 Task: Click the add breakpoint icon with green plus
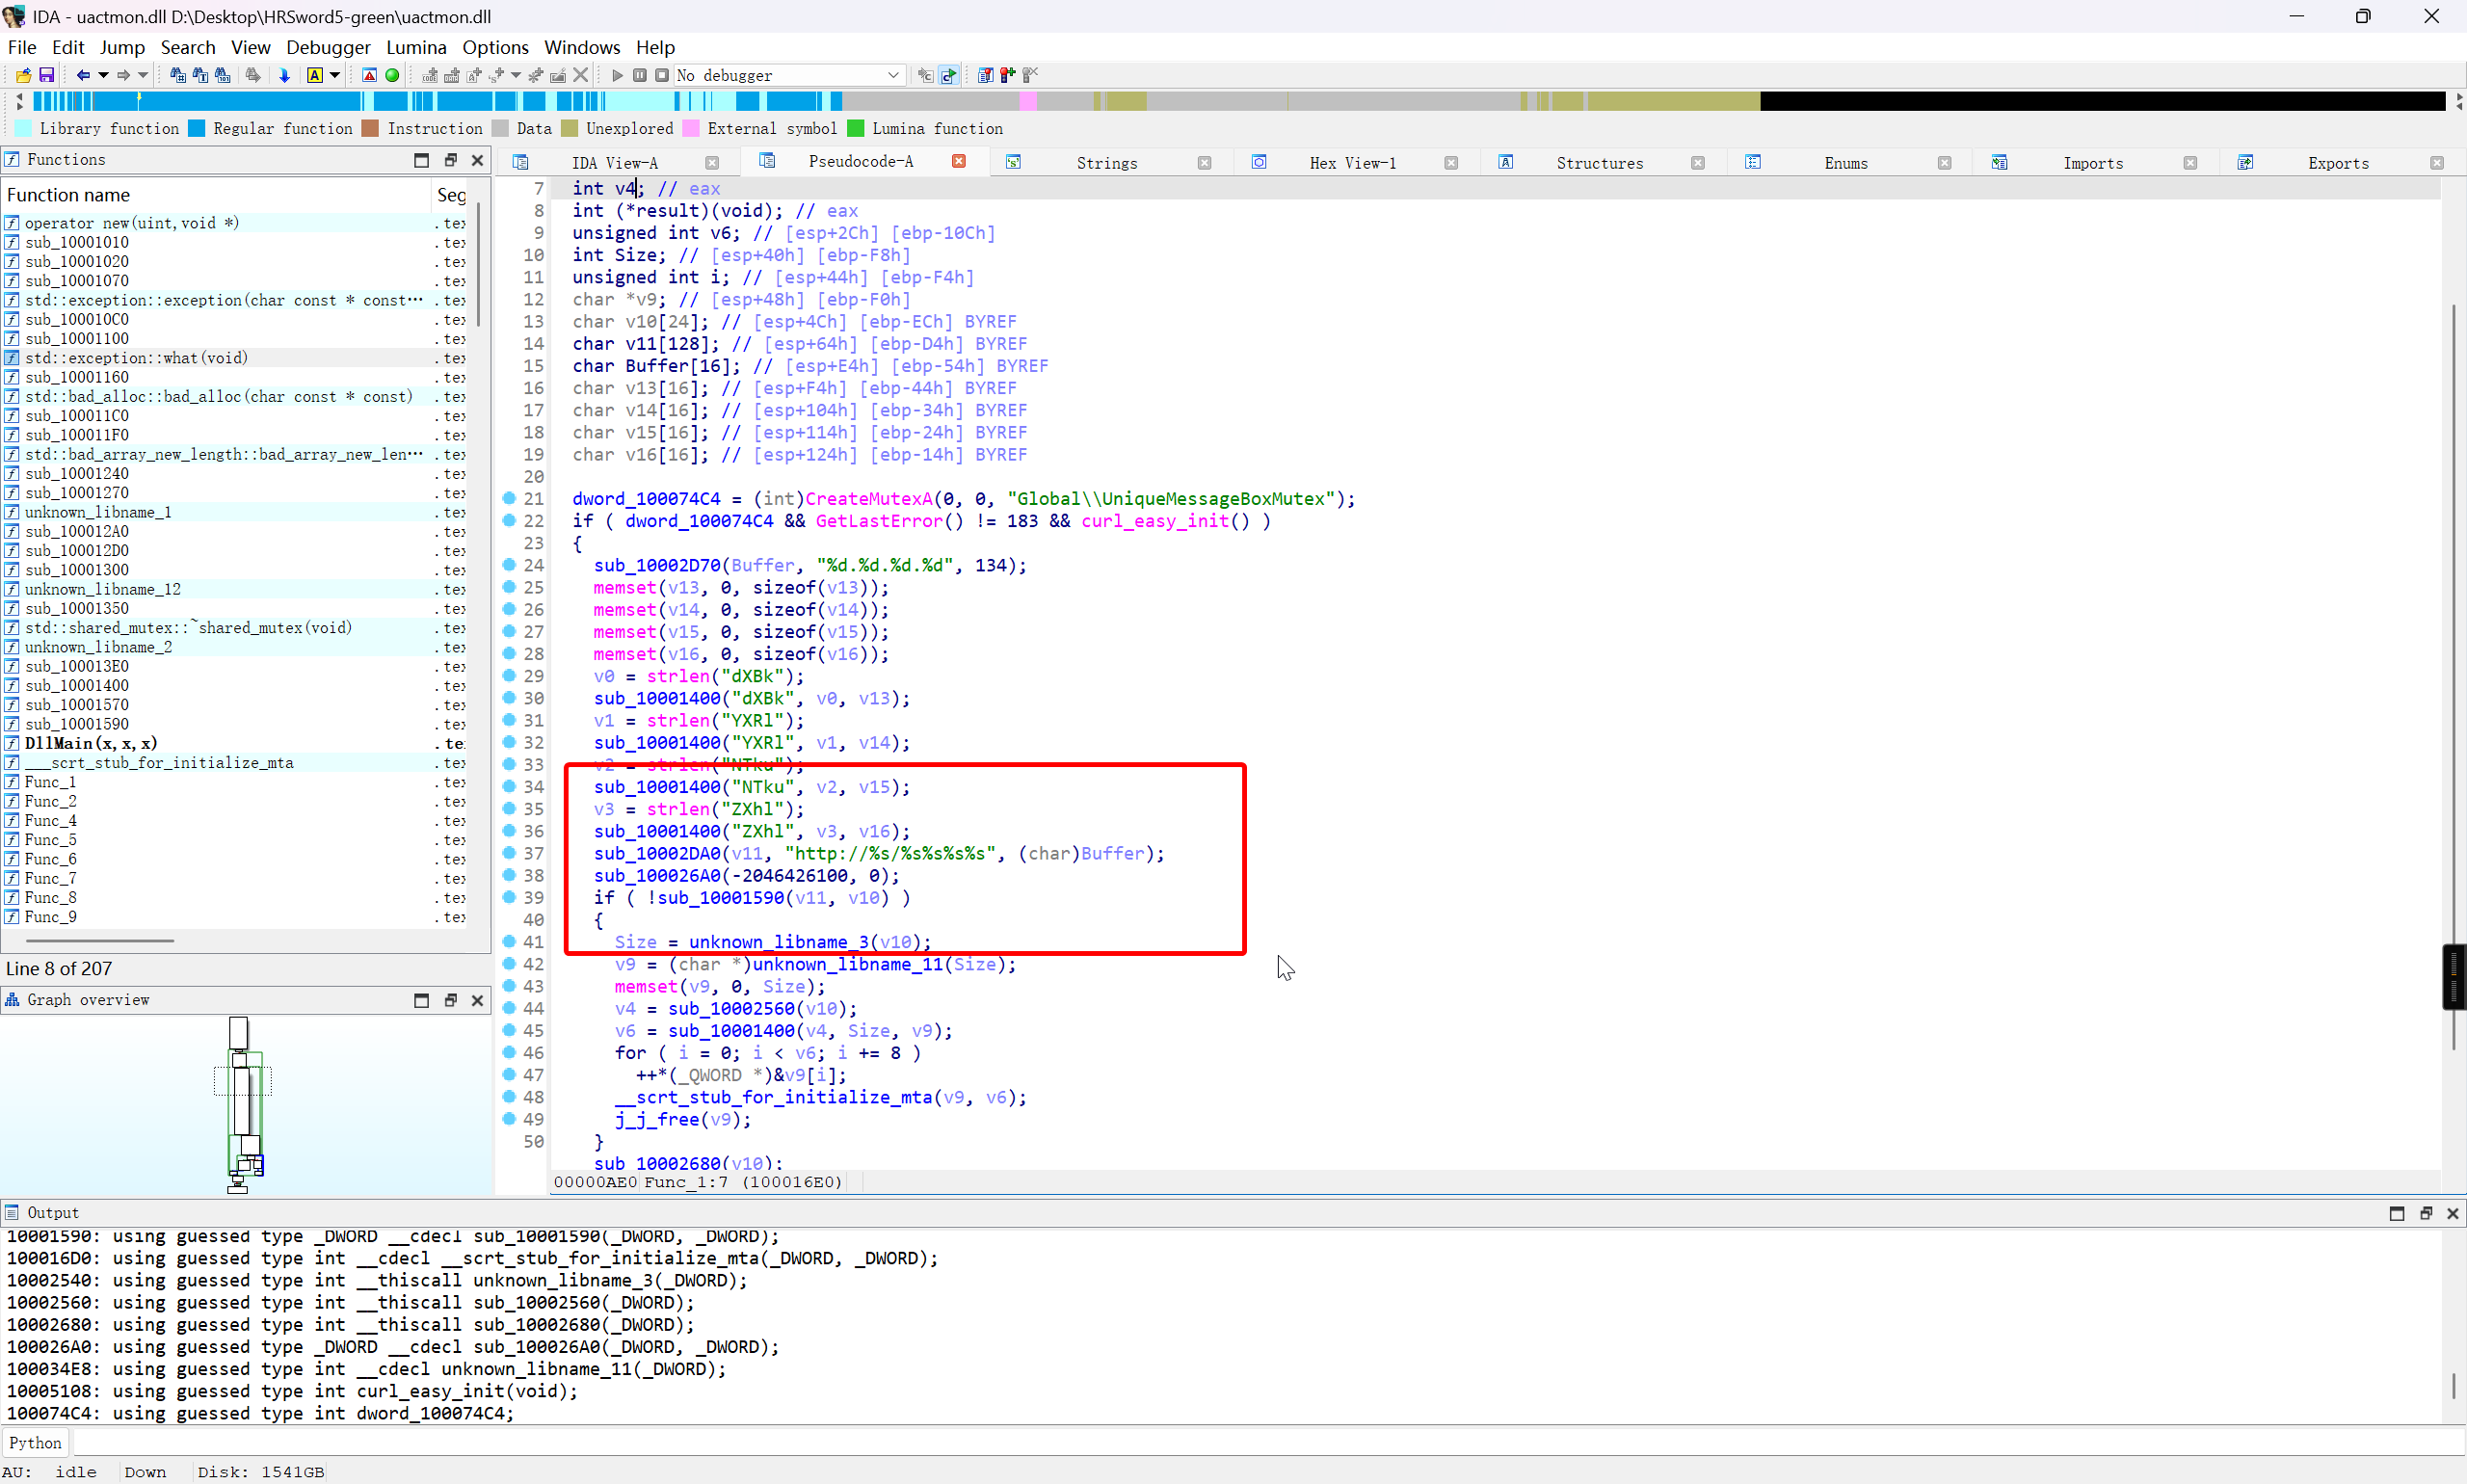pos(1008,75)
